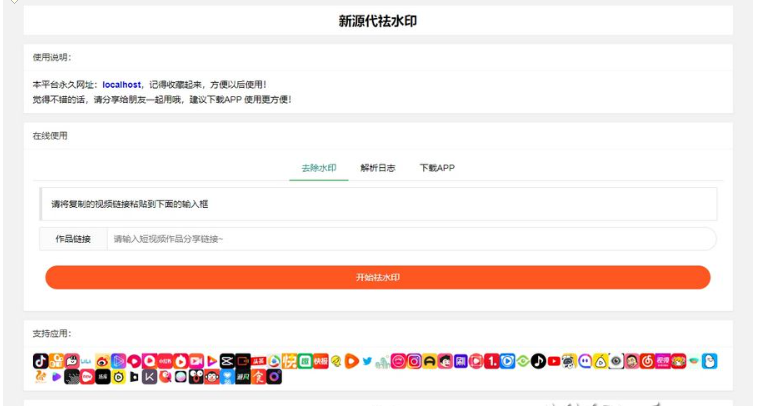Open the 解析日志 tab
Screen dimensions: 764x406
coord(378,168)
